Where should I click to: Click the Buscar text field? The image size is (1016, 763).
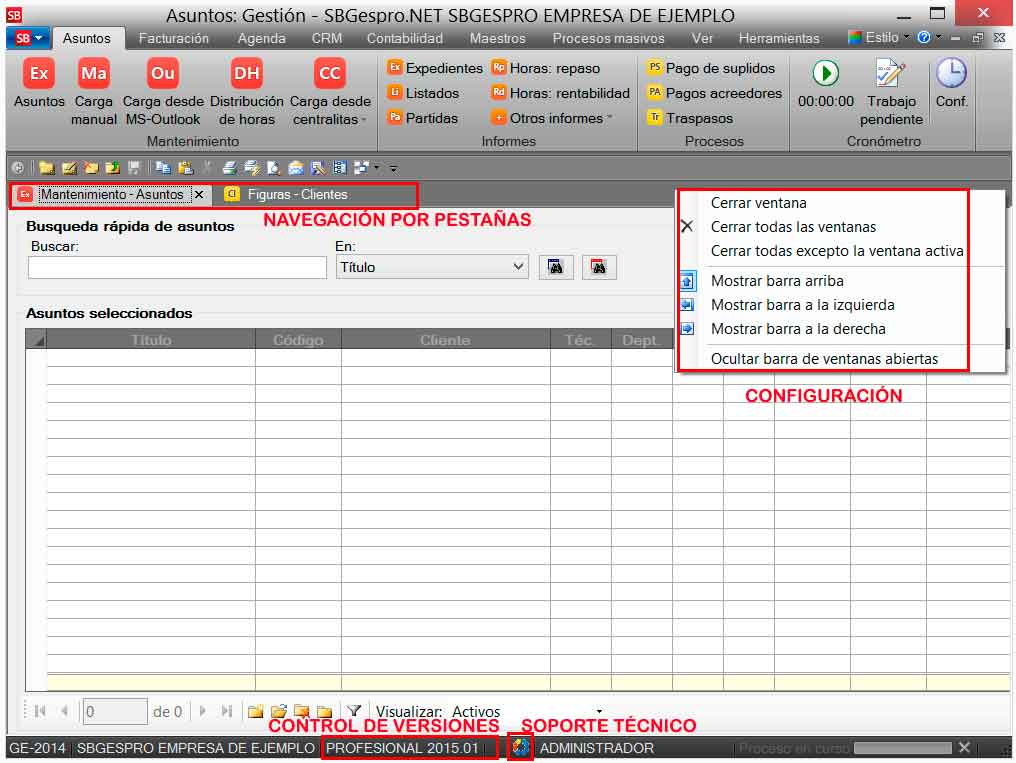point(177,267)
